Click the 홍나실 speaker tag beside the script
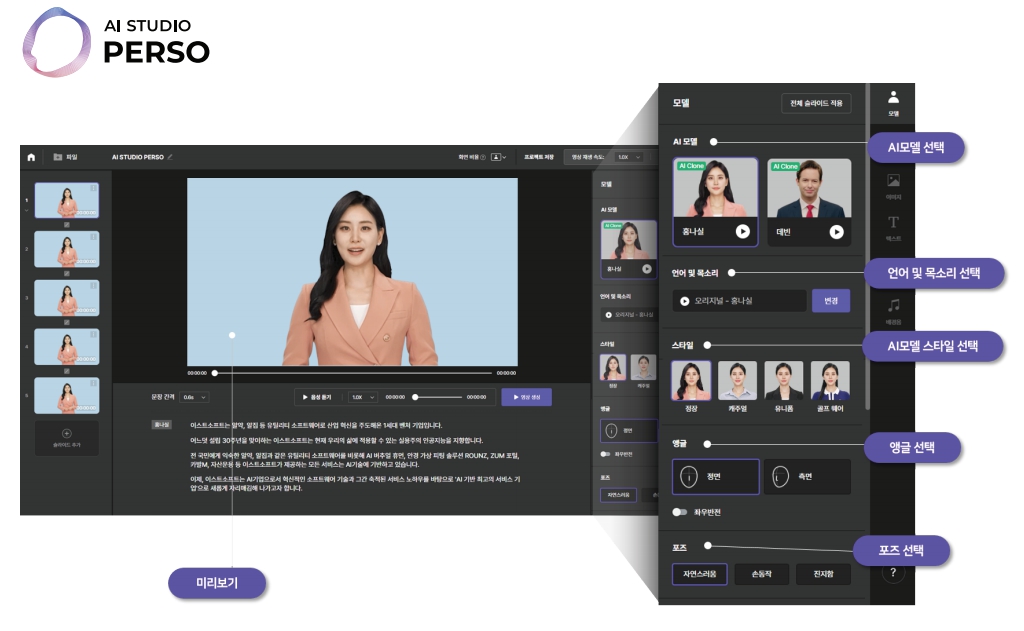 [x=161, y=425]
